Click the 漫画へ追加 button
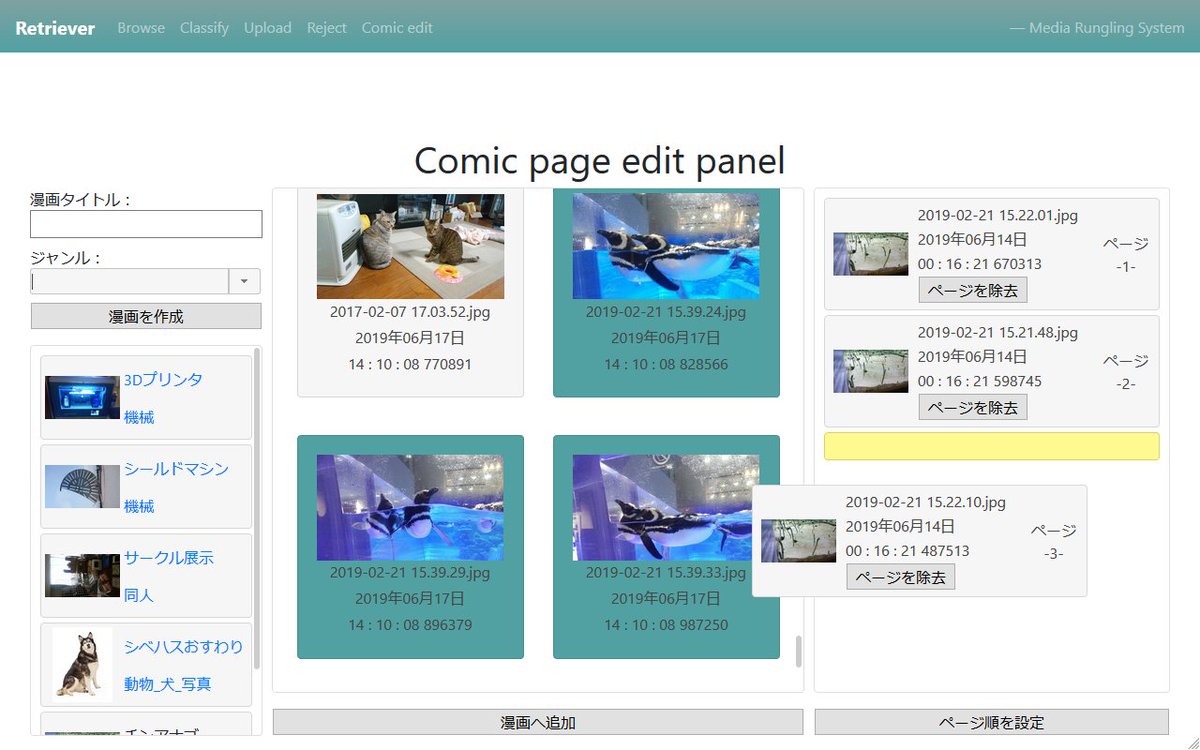 (538, 722)
